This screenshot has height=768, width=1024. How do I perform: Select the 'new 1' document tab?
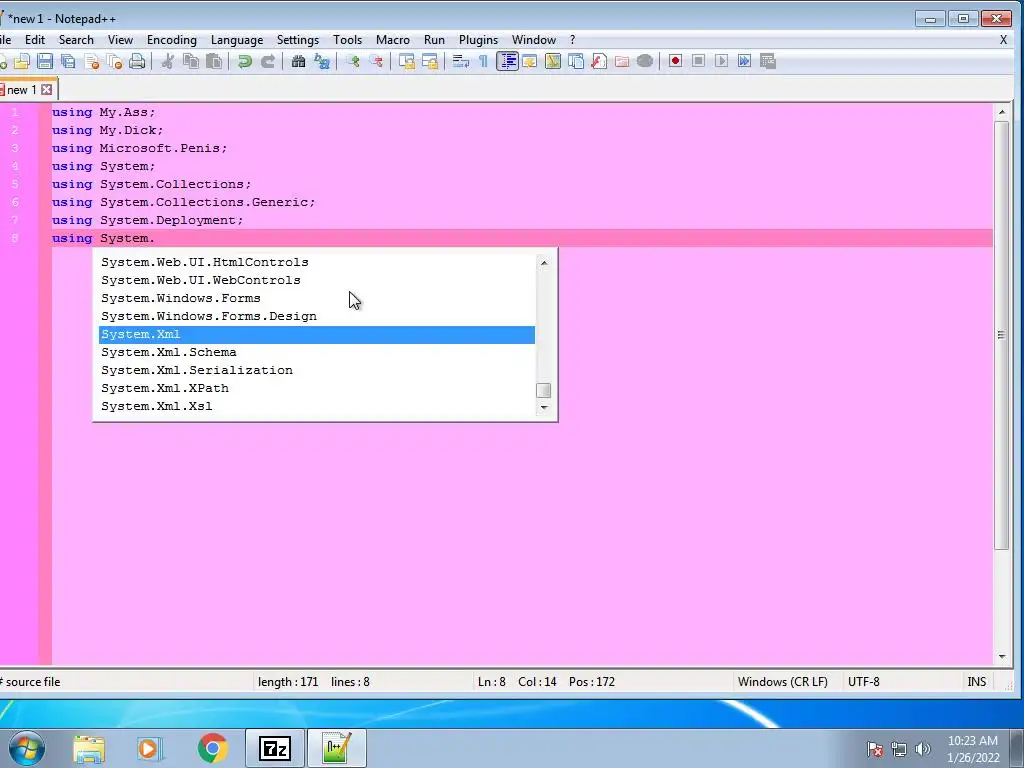pos(22,89)
